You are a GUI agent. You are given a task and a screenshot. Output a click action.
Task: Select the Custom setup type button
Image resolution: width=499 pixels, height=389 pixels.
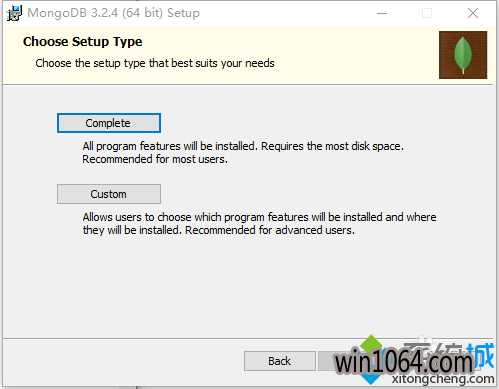109,194
